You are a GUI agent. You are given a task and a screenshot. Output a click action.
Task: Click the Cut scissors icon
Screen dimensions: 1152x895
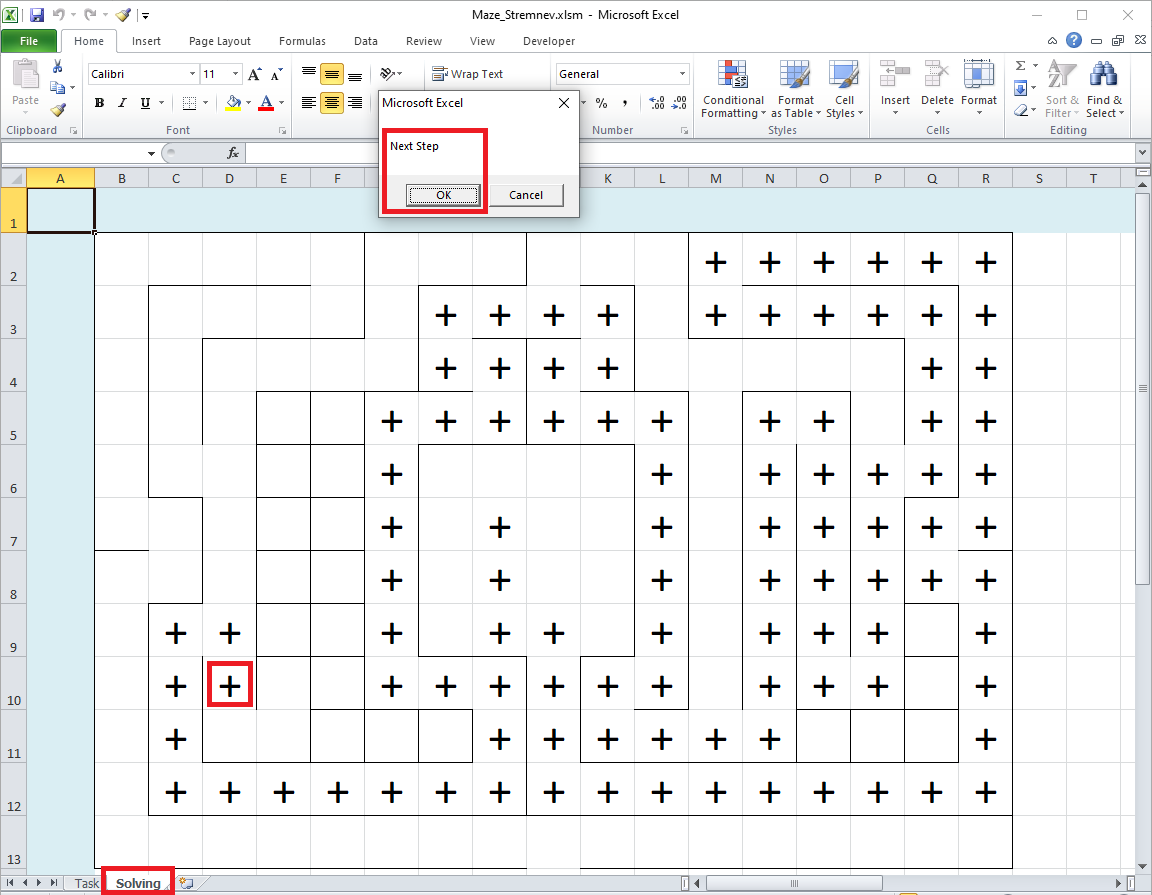pyautogui.click(x=57, y=67)
